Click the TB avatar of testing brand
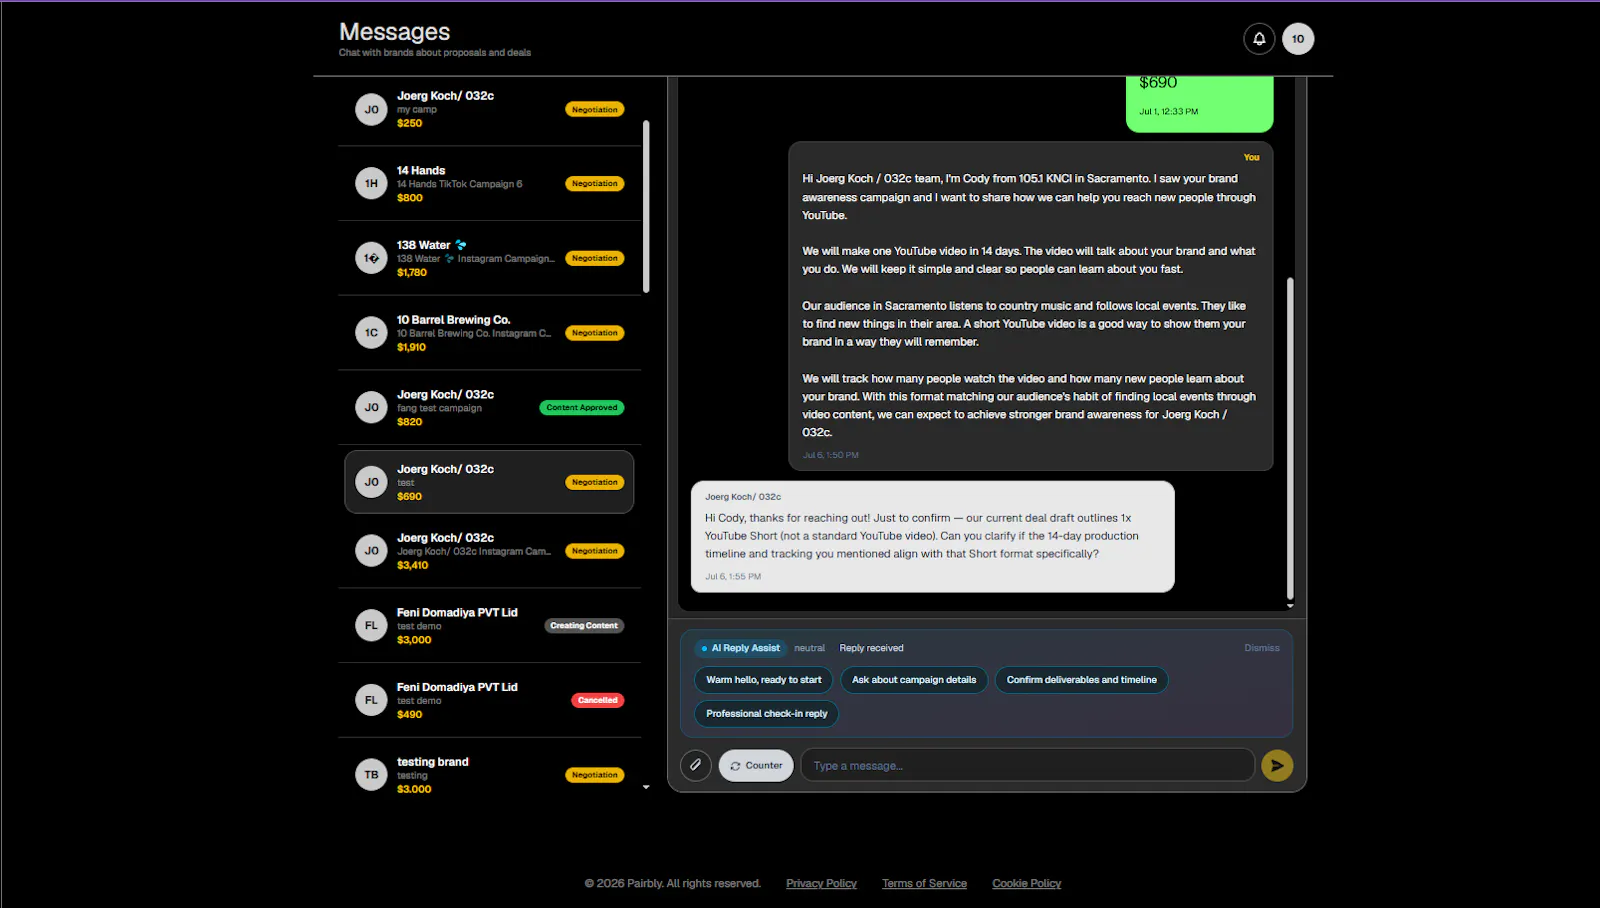This screenshot has height=908, width=1600. [371, 775]
